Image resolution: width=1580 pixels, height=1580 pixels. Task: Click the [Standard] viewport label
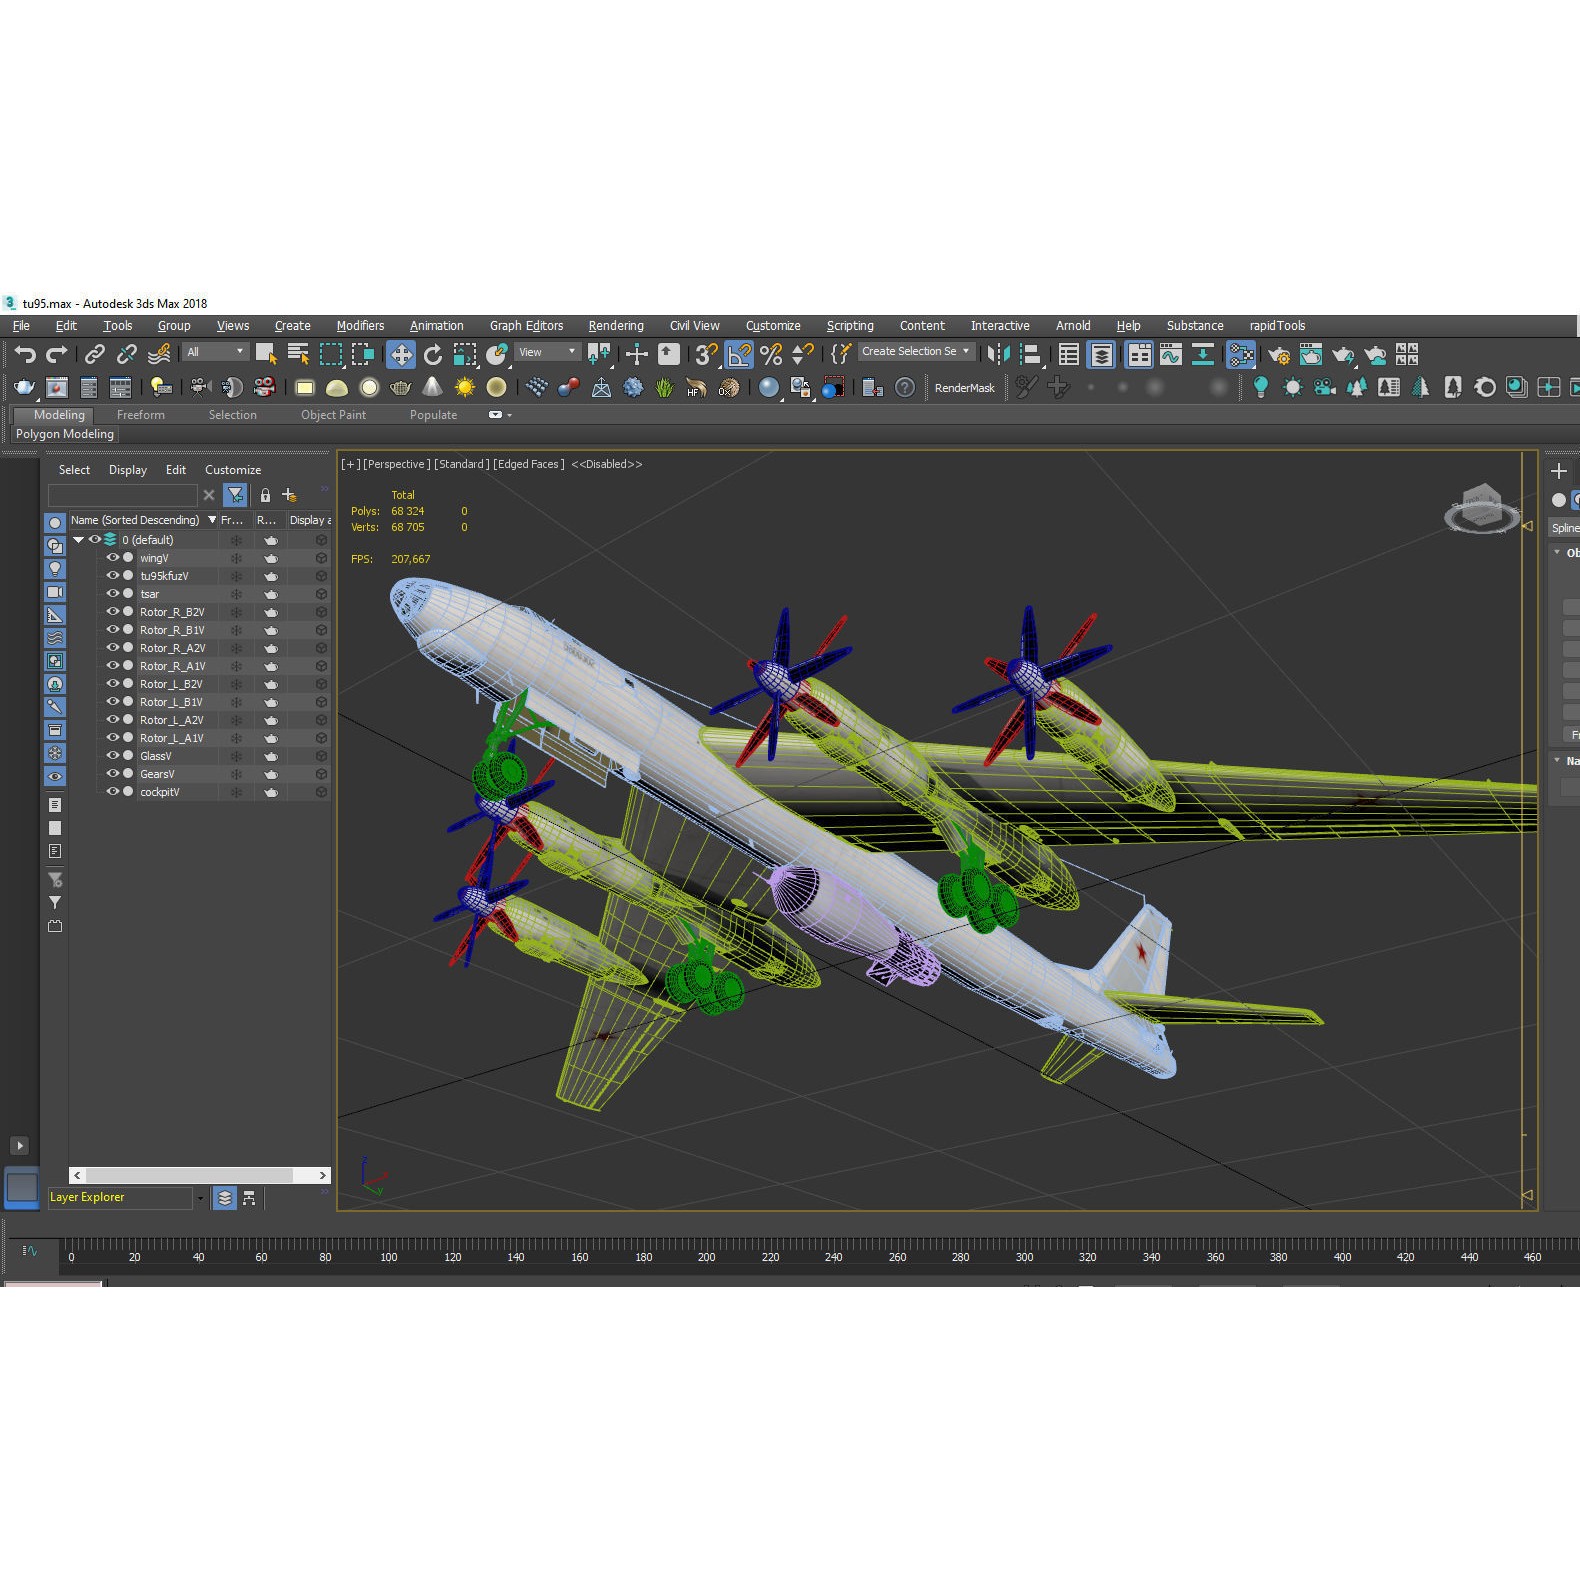(462, 464)
